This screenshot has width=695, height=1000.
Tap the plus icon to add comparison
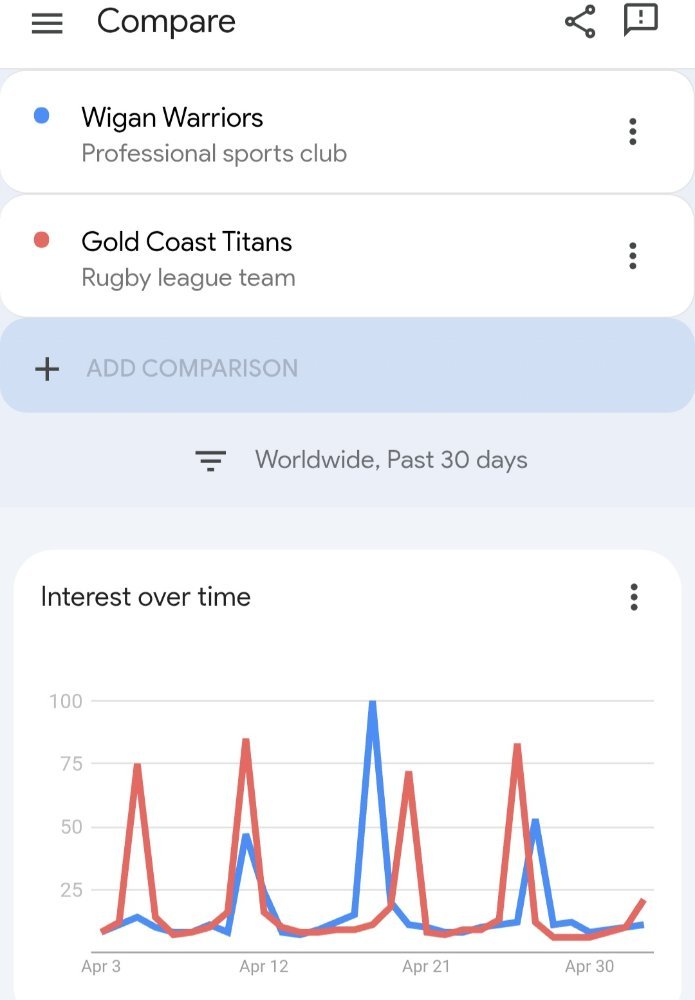(x=47, y=369)
